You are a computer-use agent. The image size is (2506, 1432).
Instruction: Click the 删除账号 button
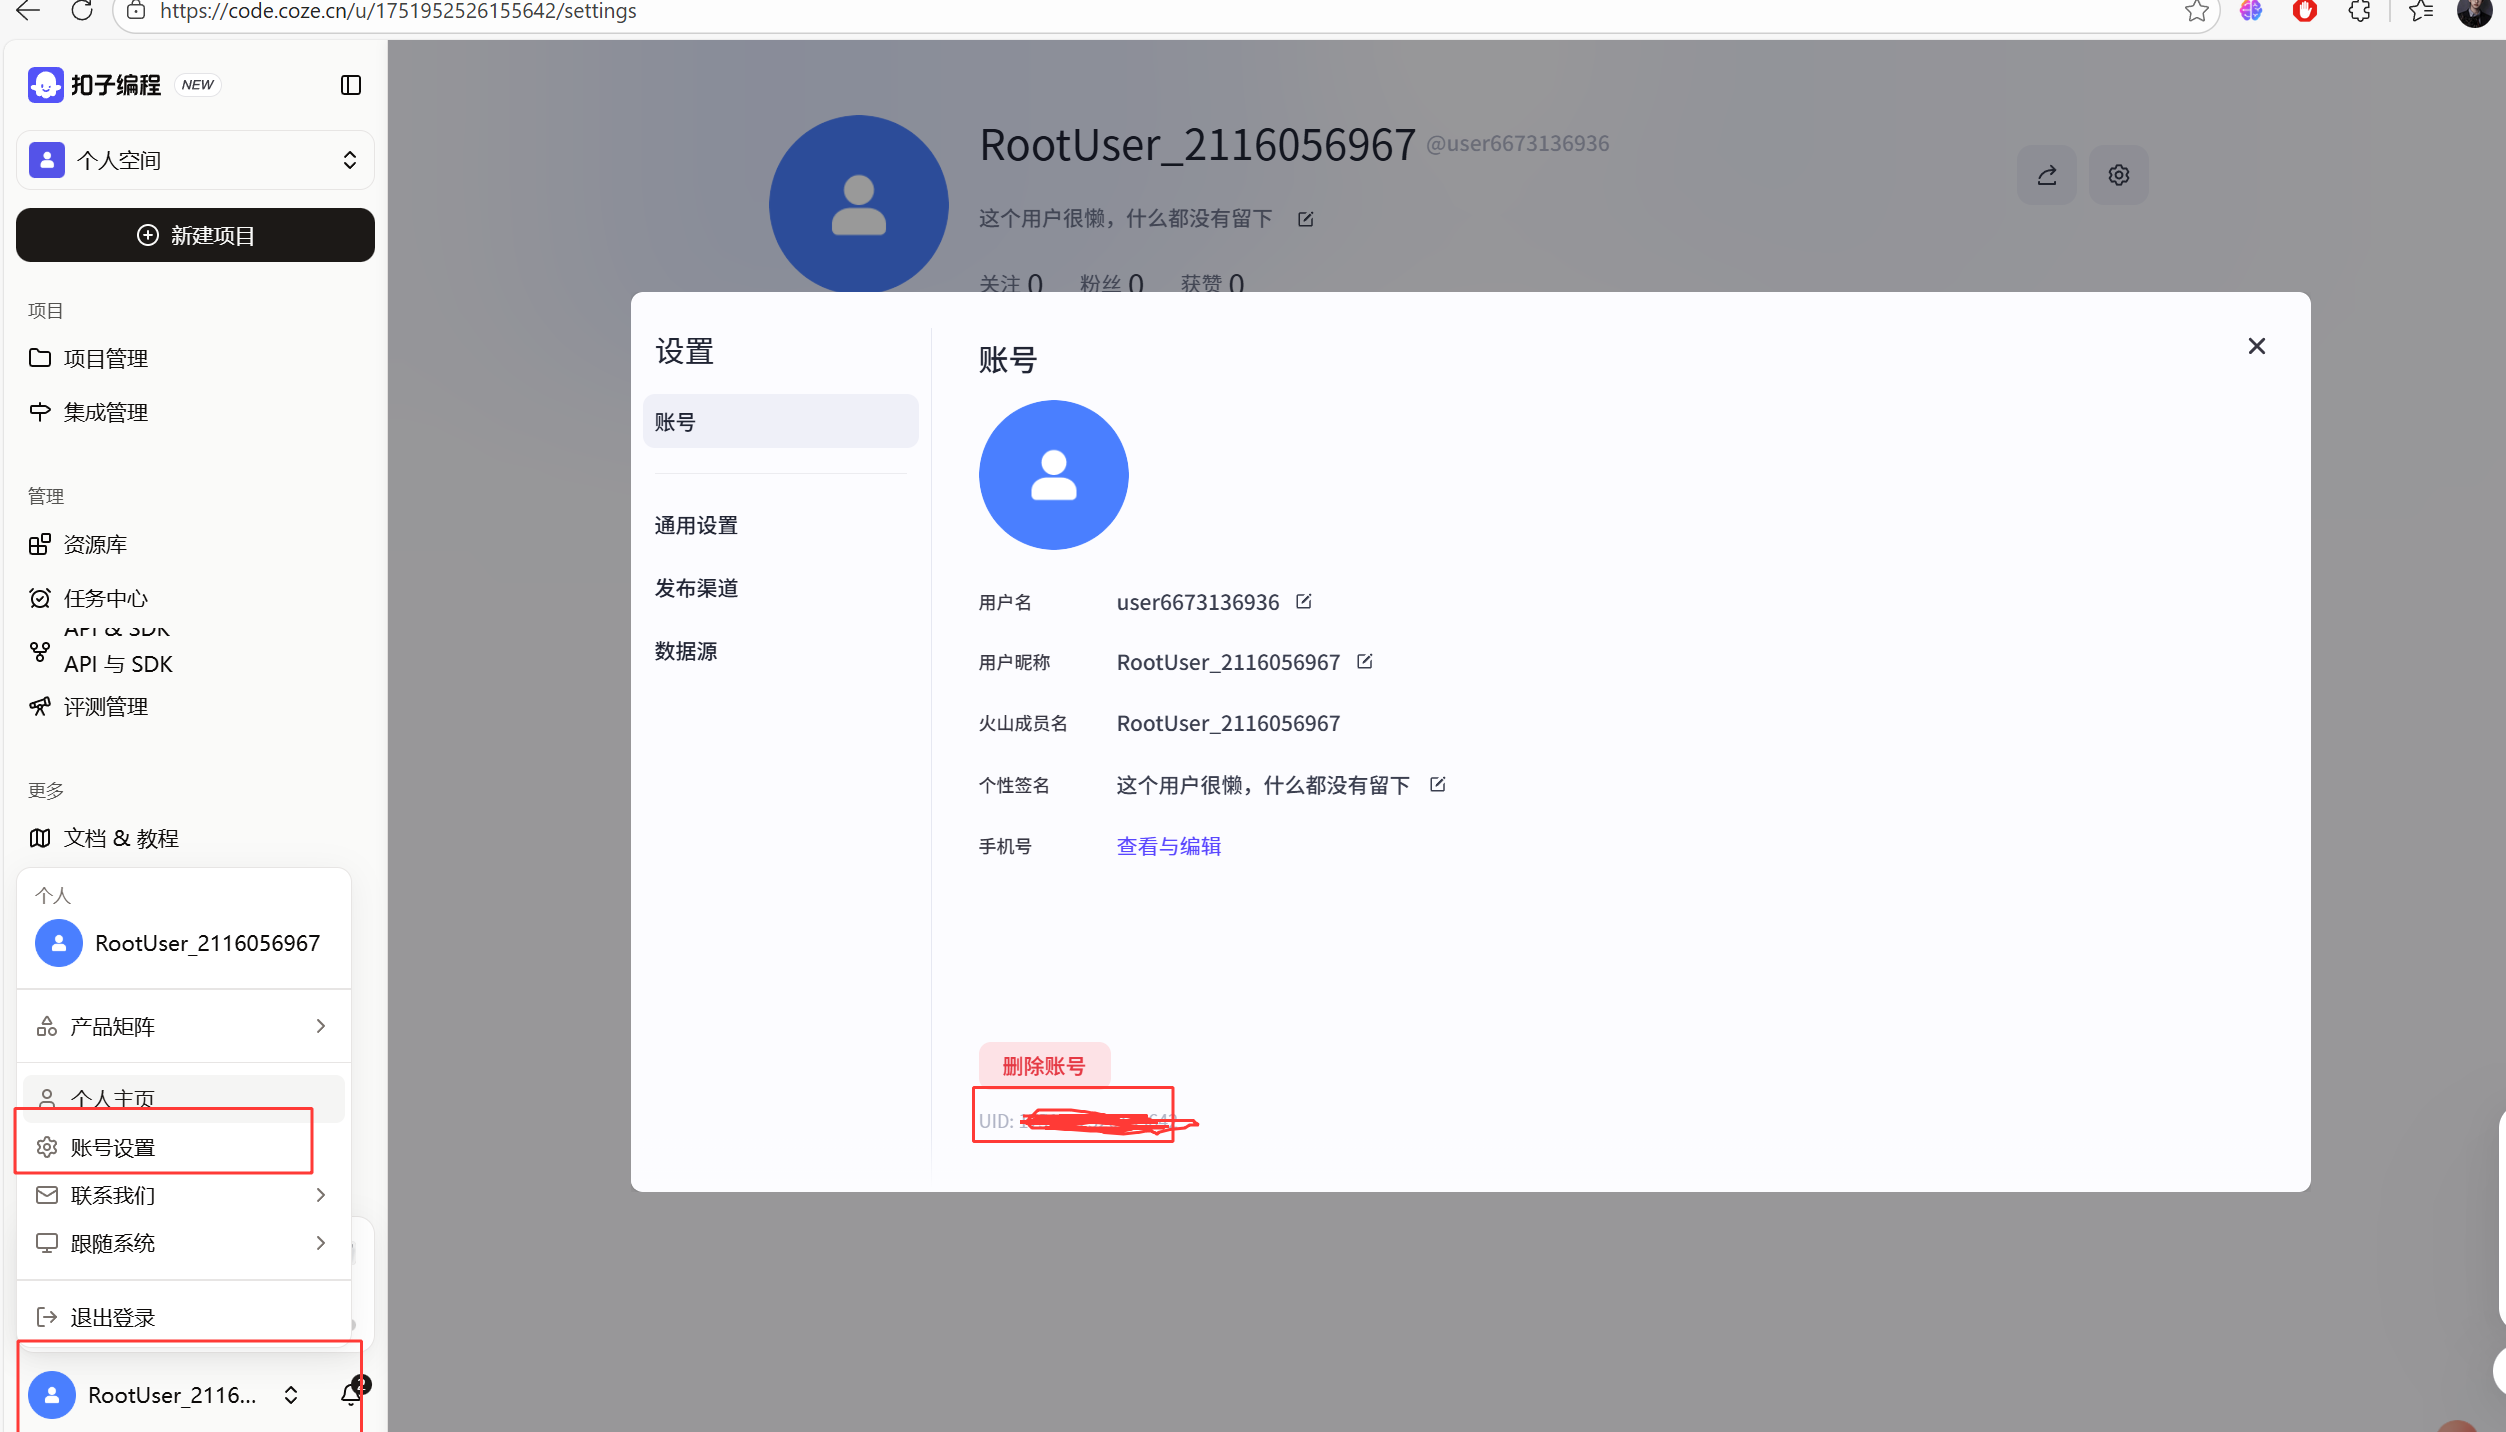[x=1044, y=1066]
